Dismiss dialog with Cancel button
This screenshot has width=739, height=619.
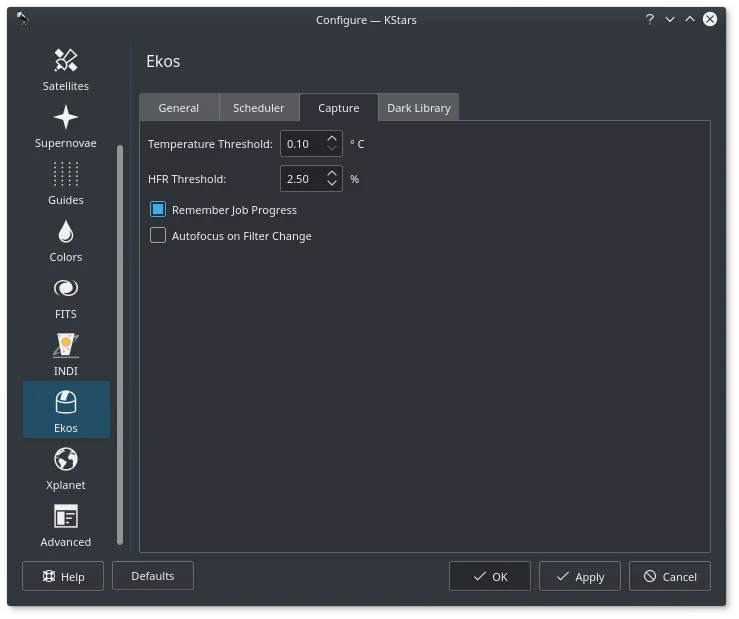pos(670,576)
